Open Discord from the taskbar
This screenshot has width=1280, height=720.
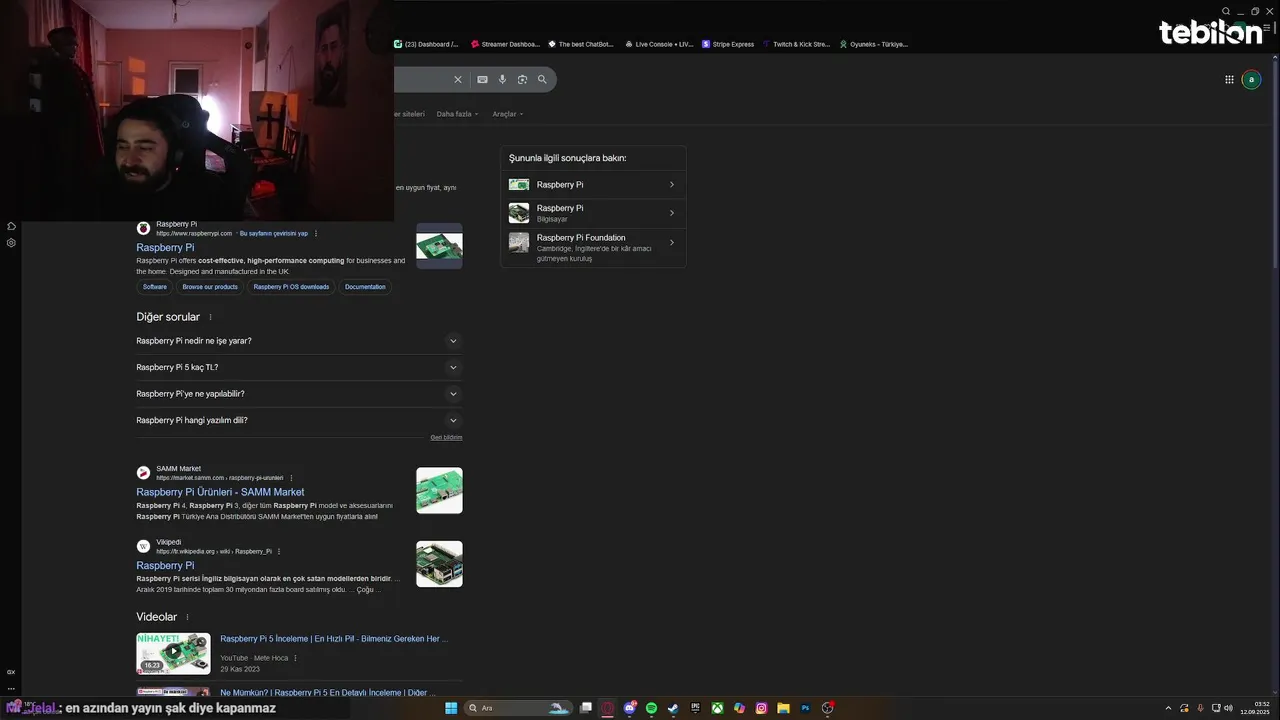(x=630, y=708)
